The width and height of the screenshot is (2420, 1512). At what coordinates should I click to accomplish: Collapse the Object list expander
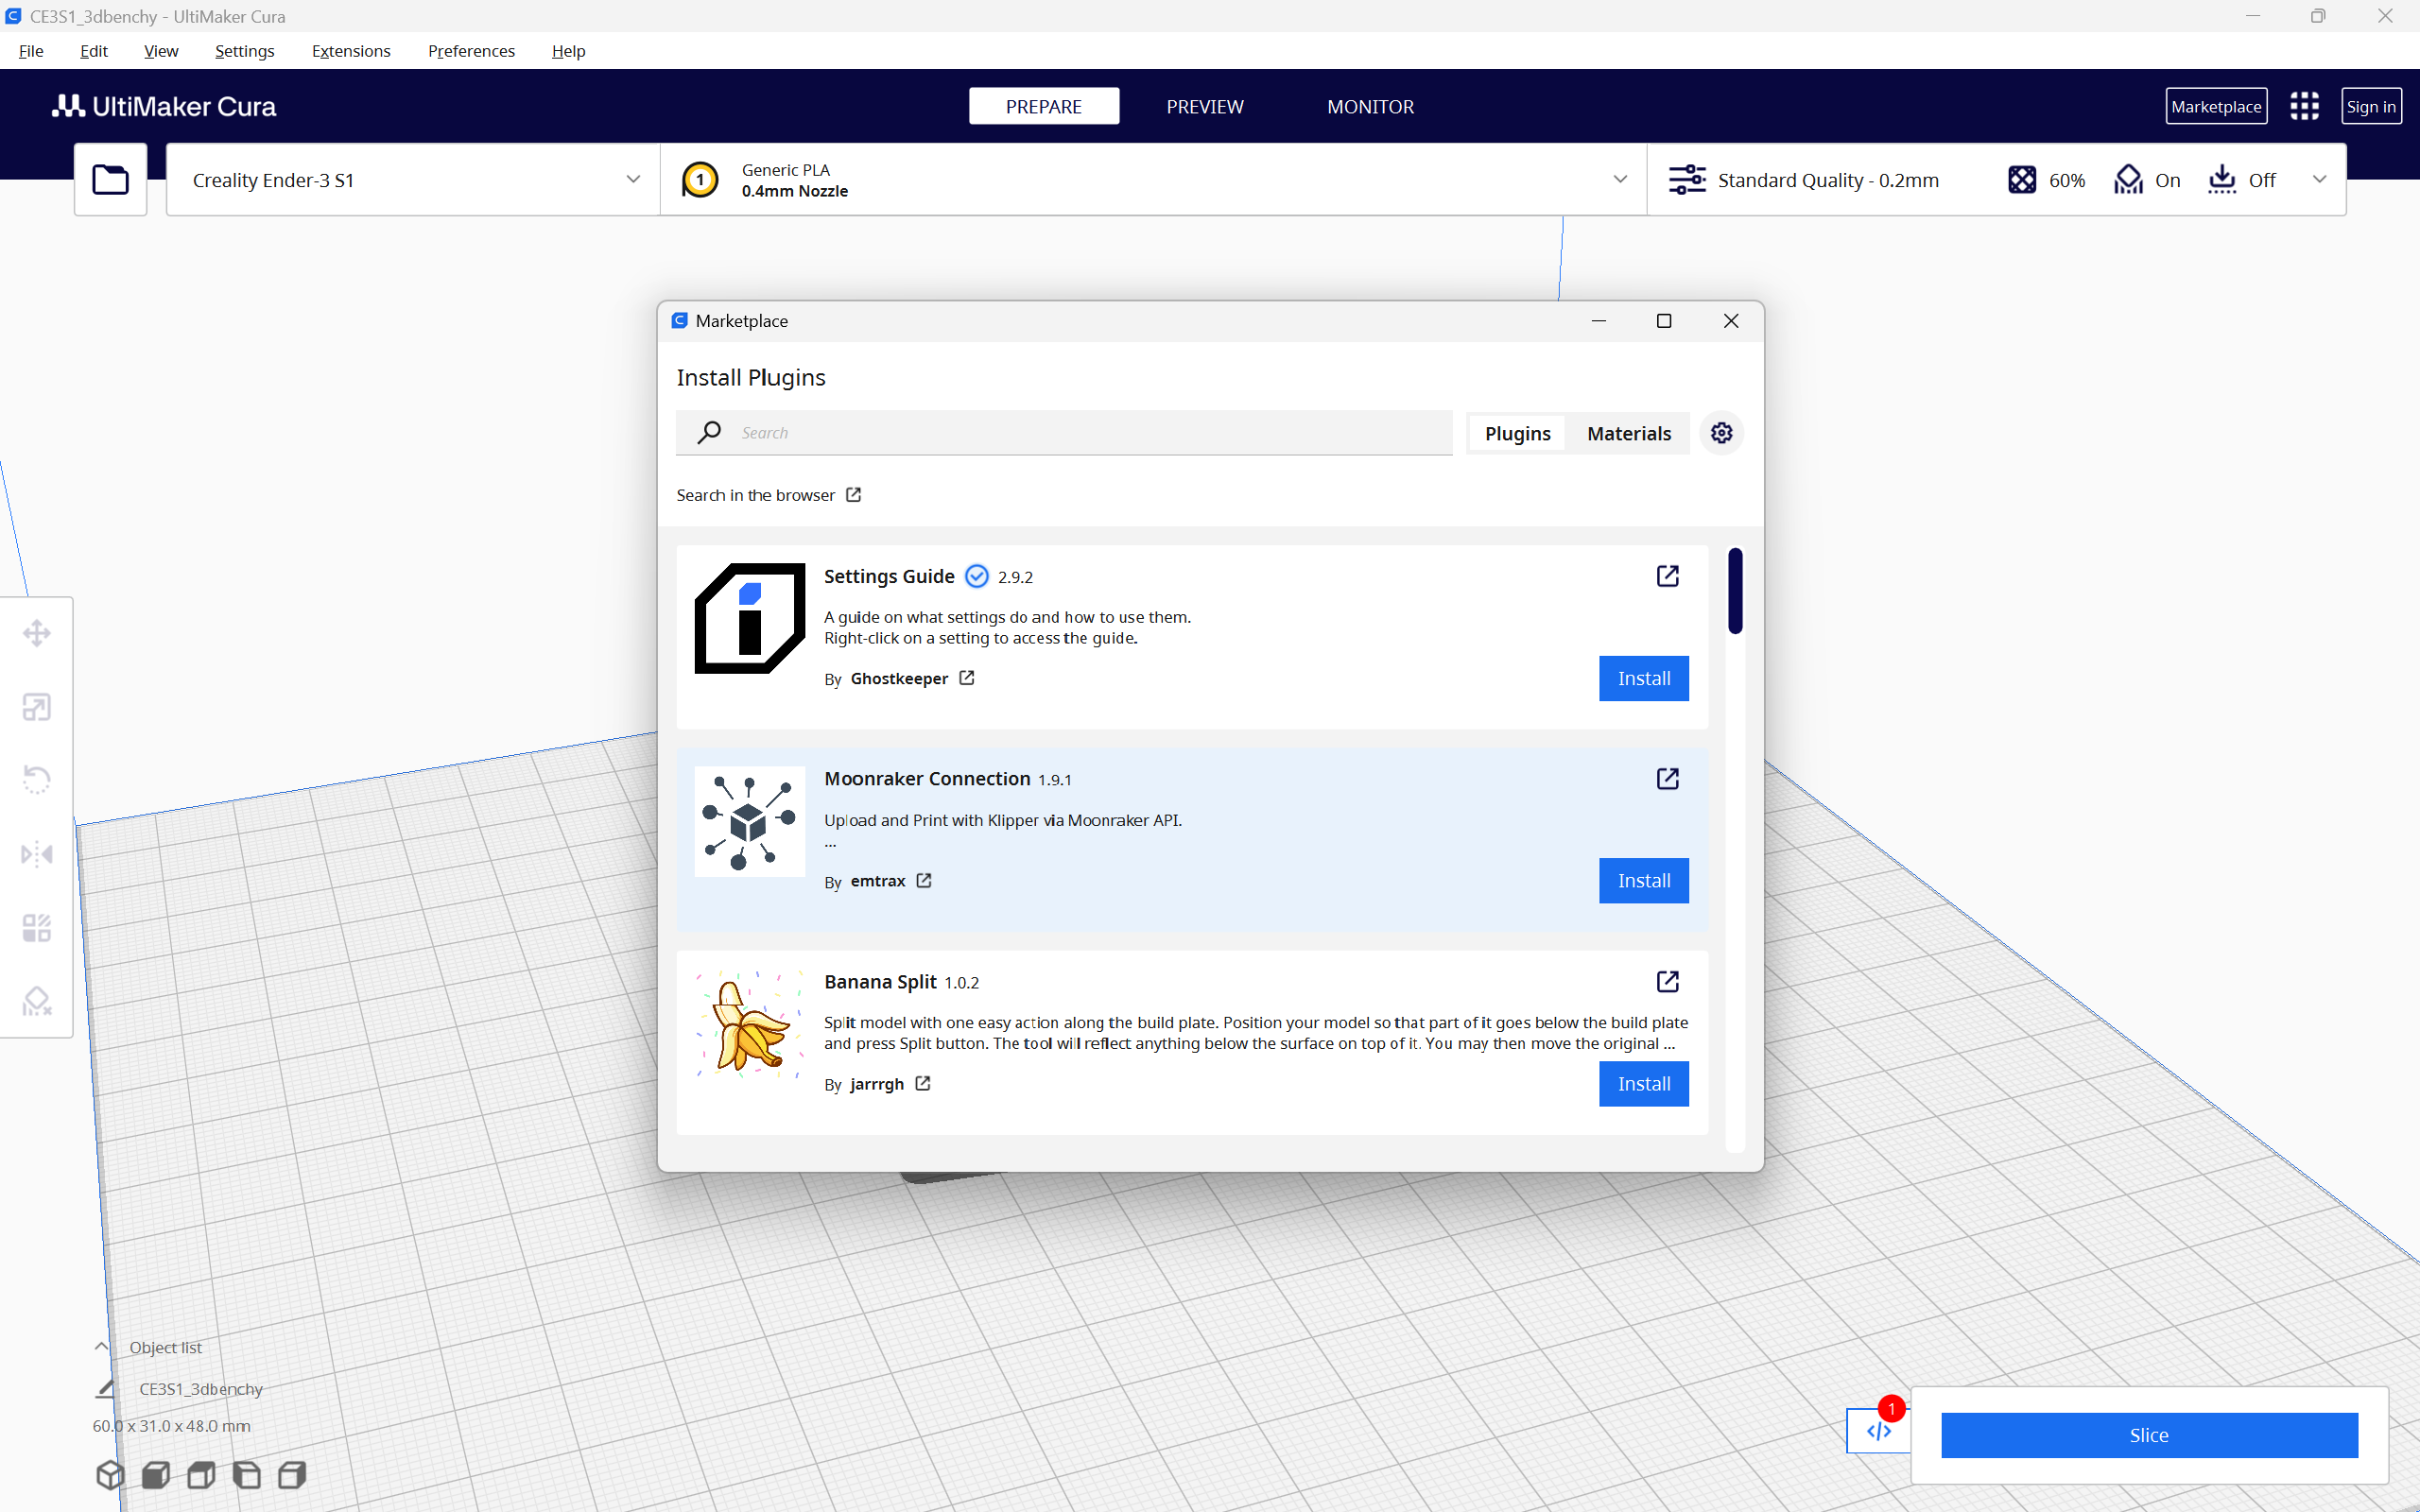click(x=101, y=1347)
